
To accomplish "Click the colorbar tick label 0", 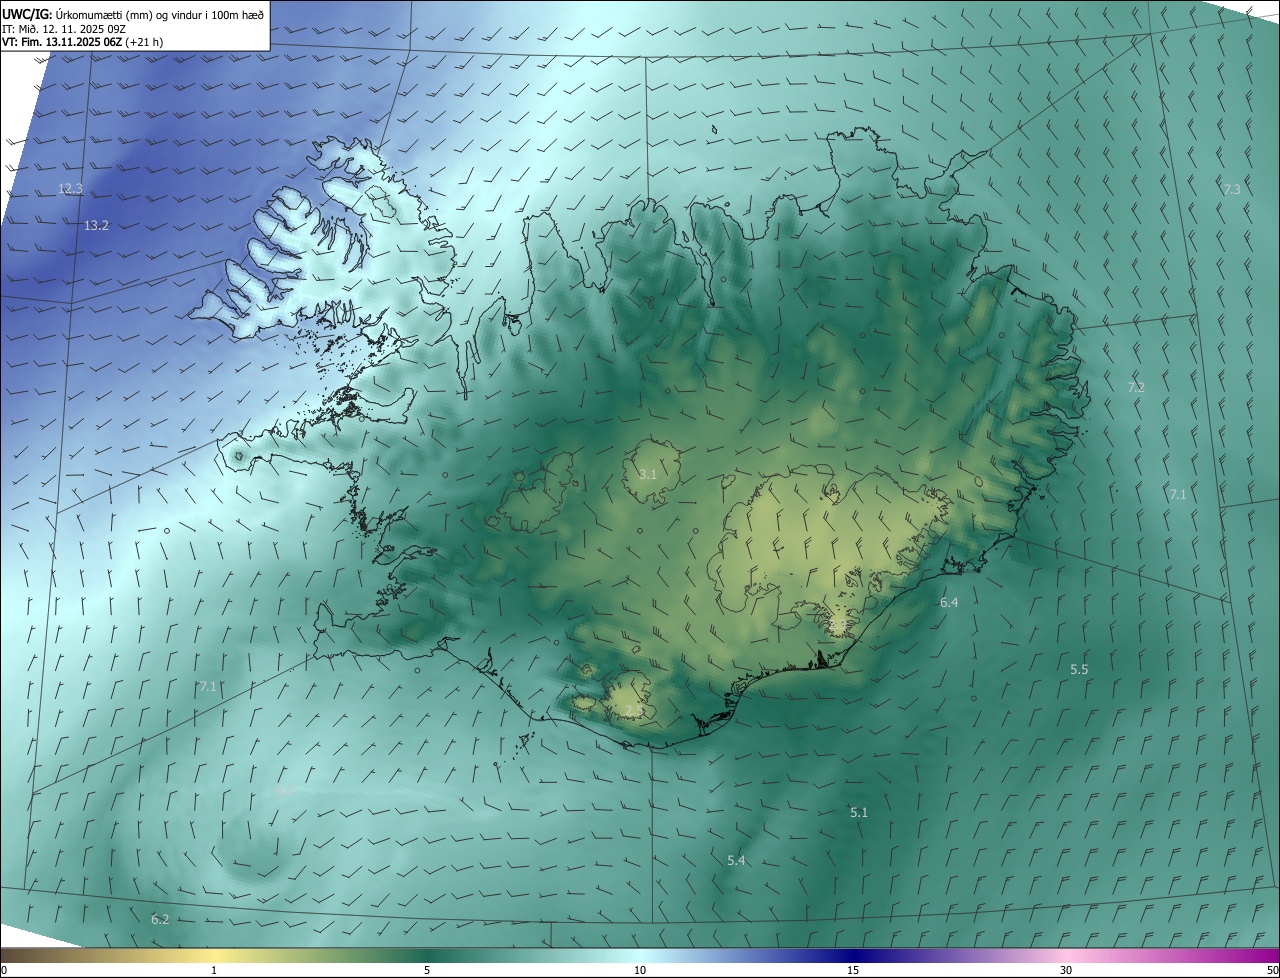I will [3, 970].
